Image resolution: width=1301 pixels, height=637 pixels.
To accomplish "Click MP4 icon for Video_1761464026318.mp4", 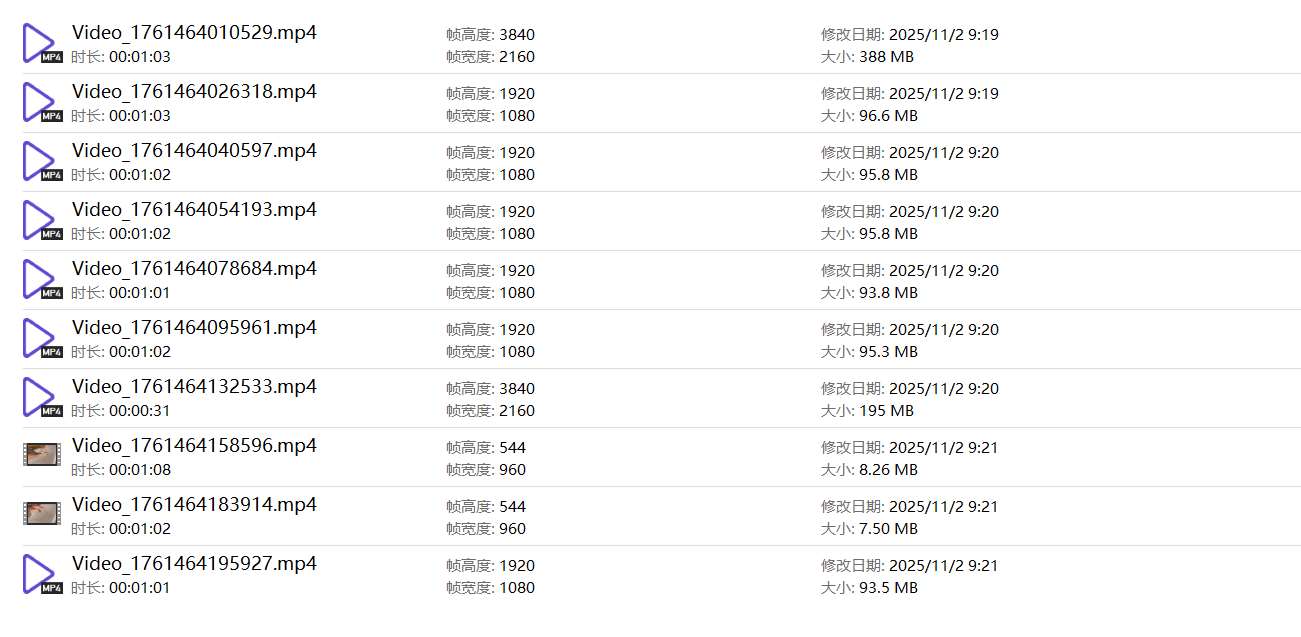I will pyautogui.click(x=41, y=103).
